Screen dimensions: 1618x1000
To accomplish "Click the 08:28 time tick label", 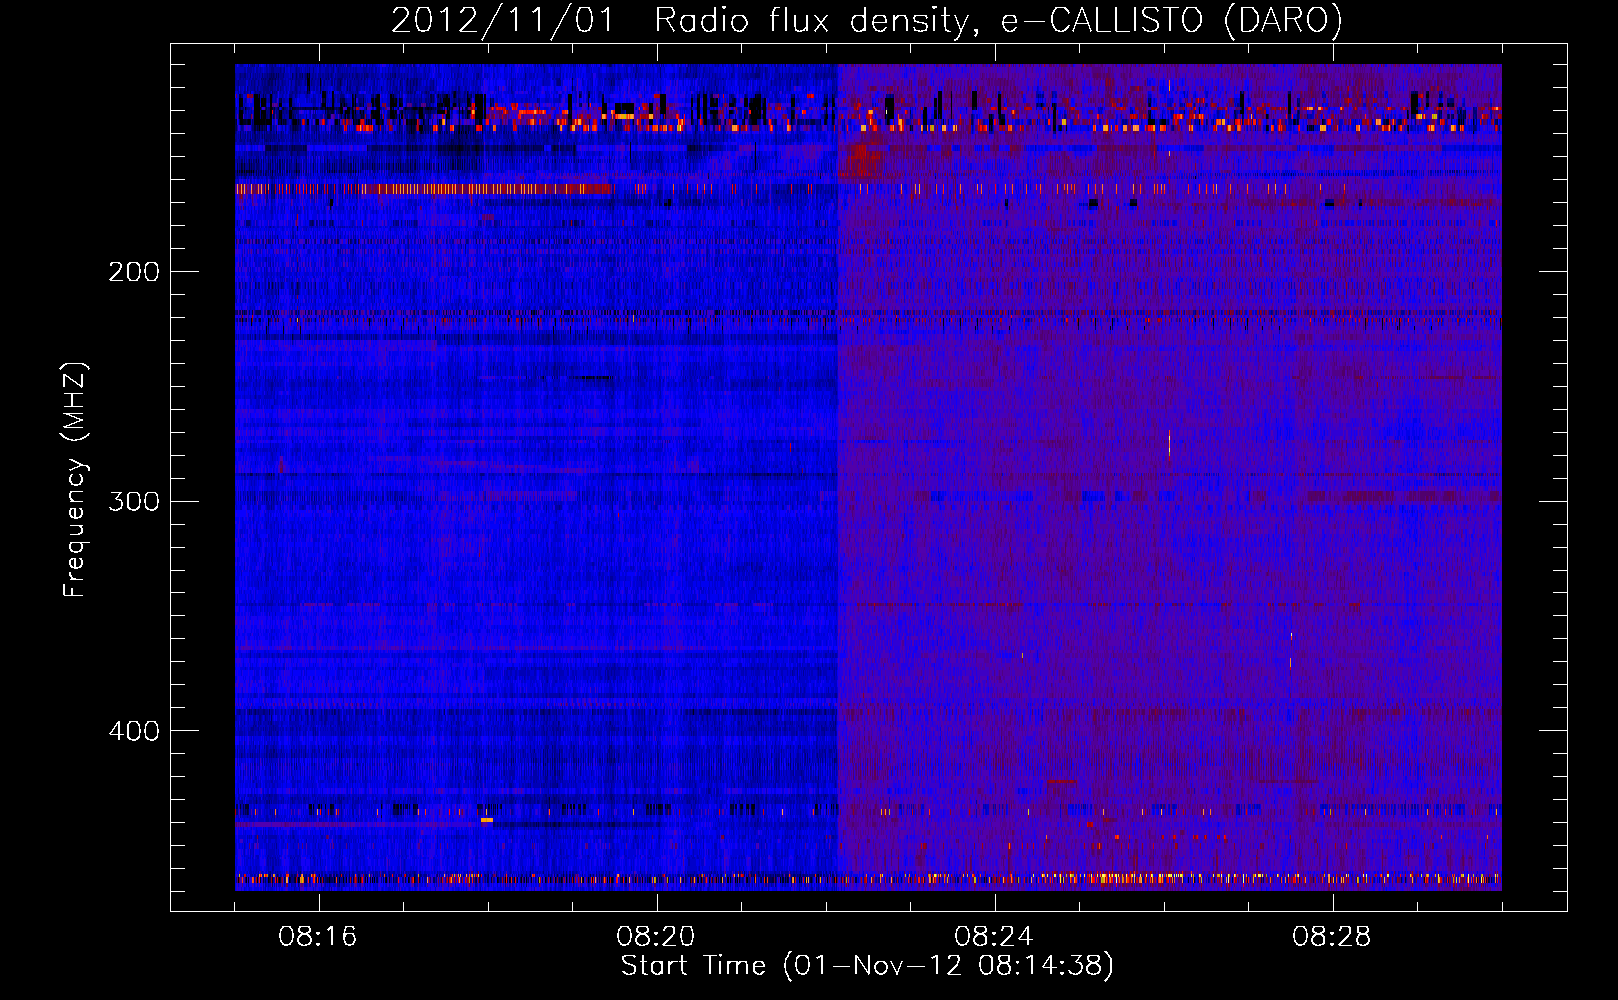I will (1332, 937).
